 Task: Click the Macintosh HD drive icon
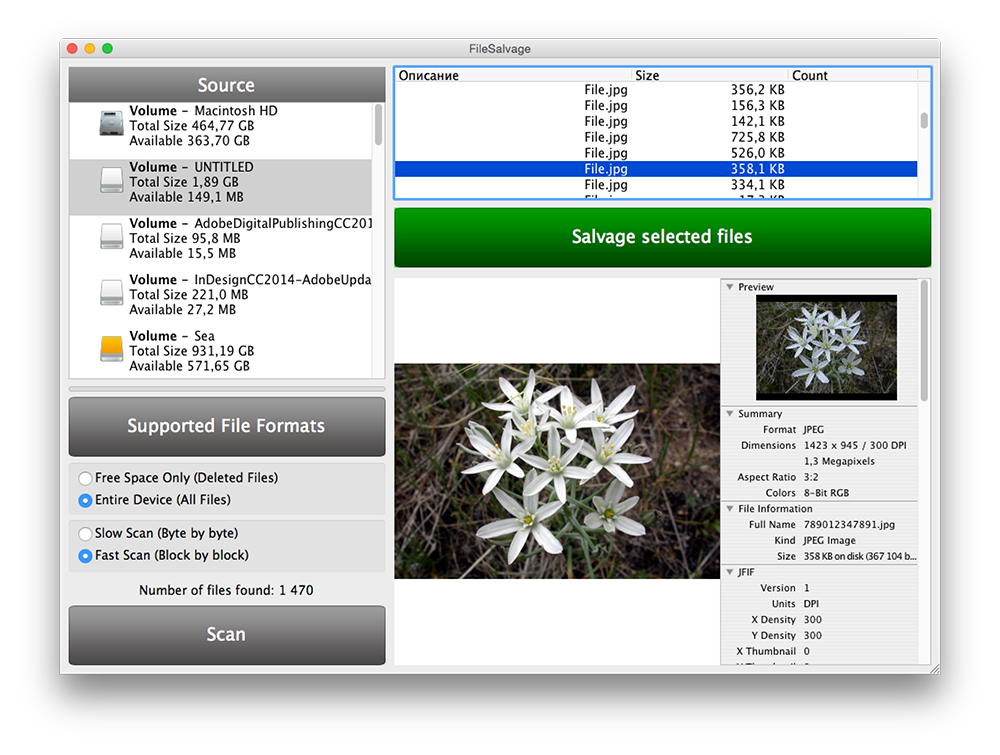point(111,124)
